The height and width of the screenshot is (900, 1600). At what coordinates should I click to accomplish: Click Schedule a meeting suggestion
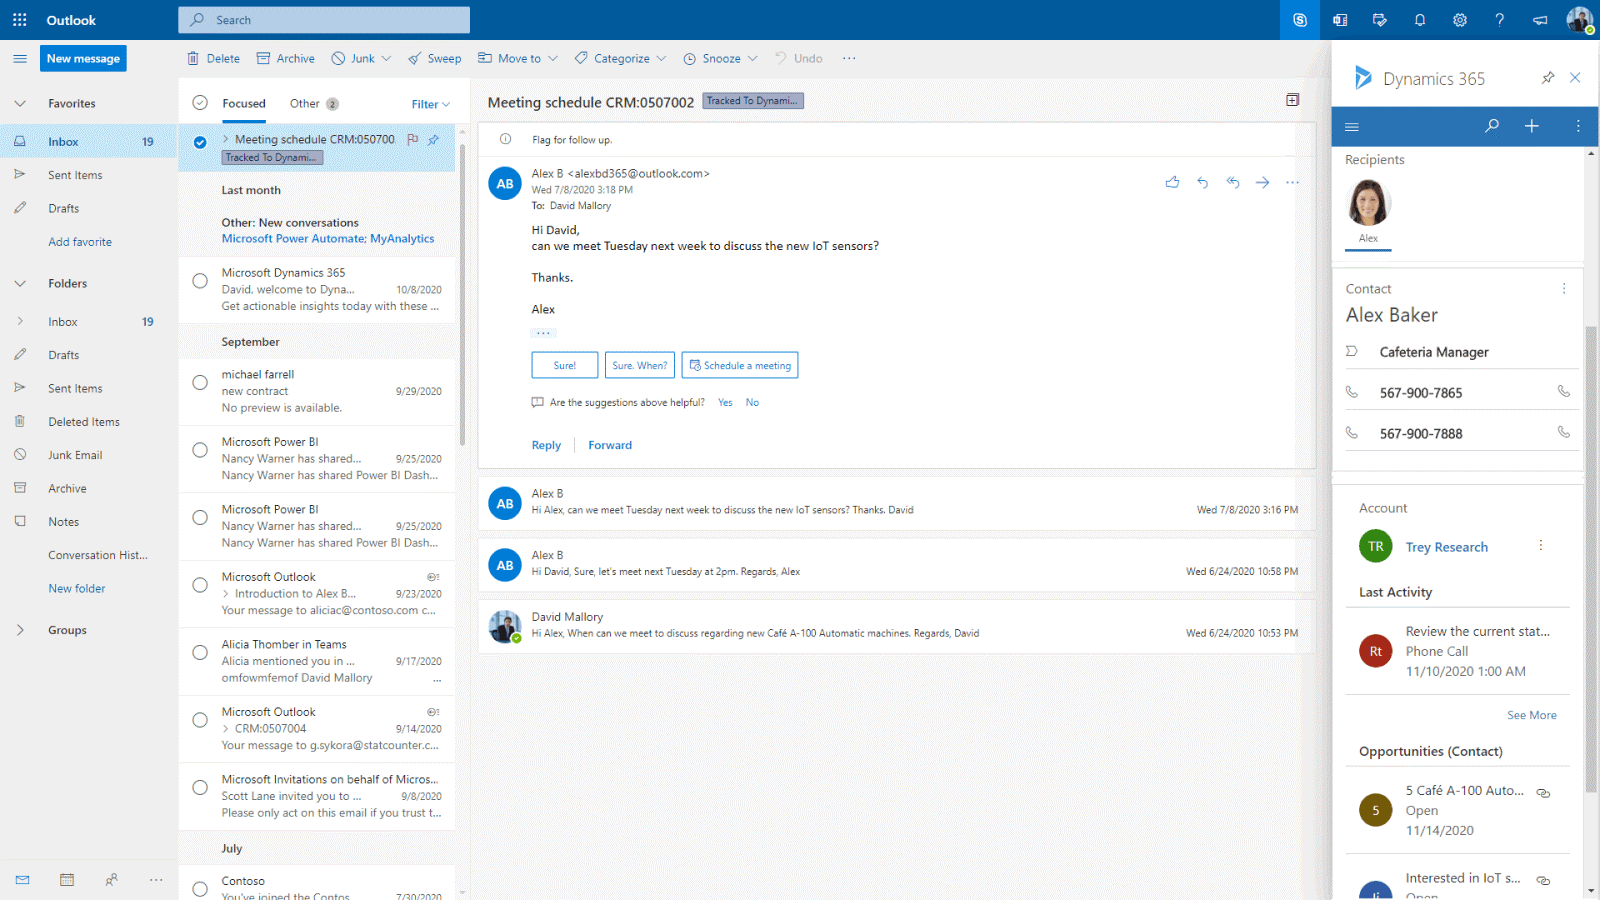[x=740, y=366]
